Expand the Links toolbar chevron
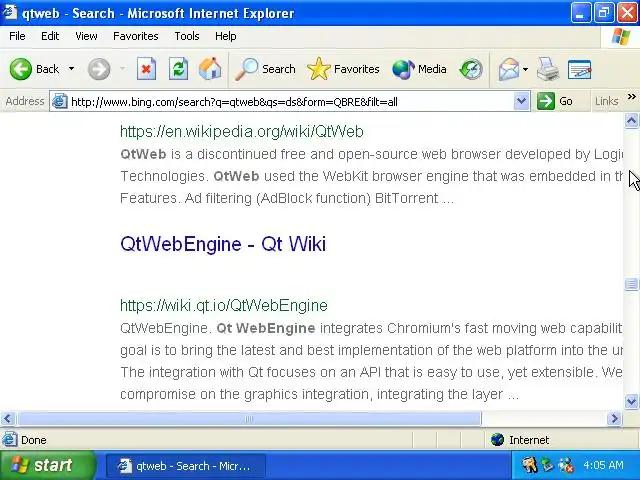This screenshot has height=480, width=640. click(x=632, y=97)
